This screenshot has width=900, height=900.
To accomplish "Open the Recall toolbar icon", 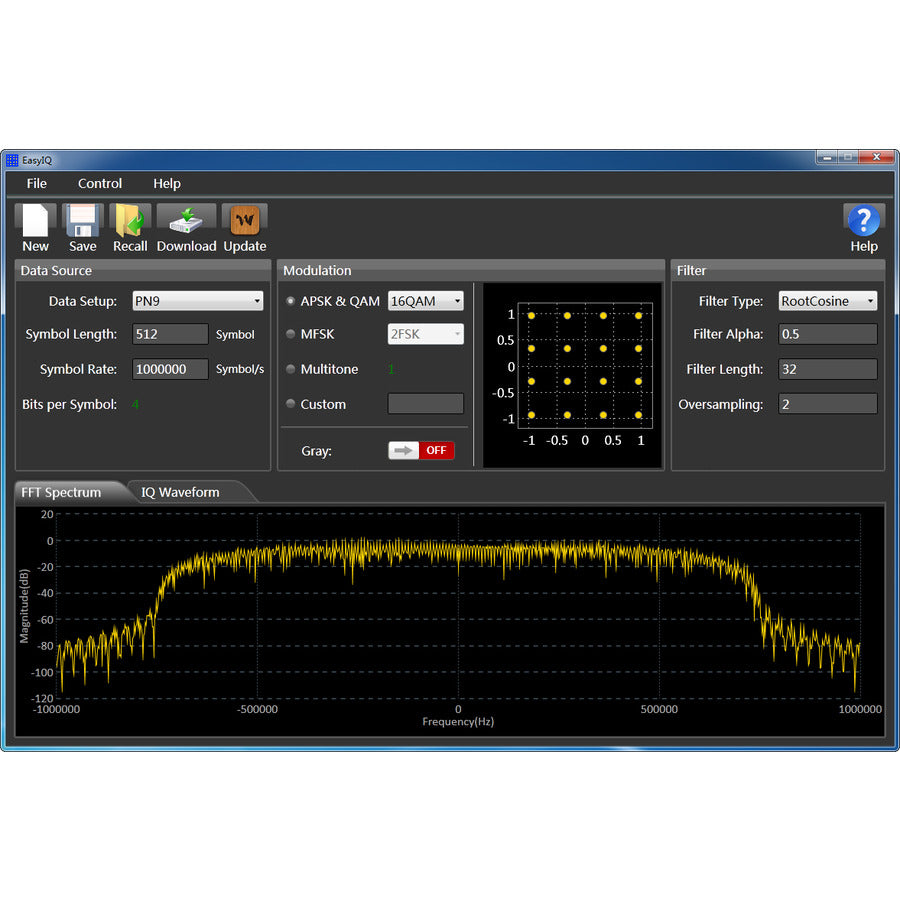I will tap(130, 222).
